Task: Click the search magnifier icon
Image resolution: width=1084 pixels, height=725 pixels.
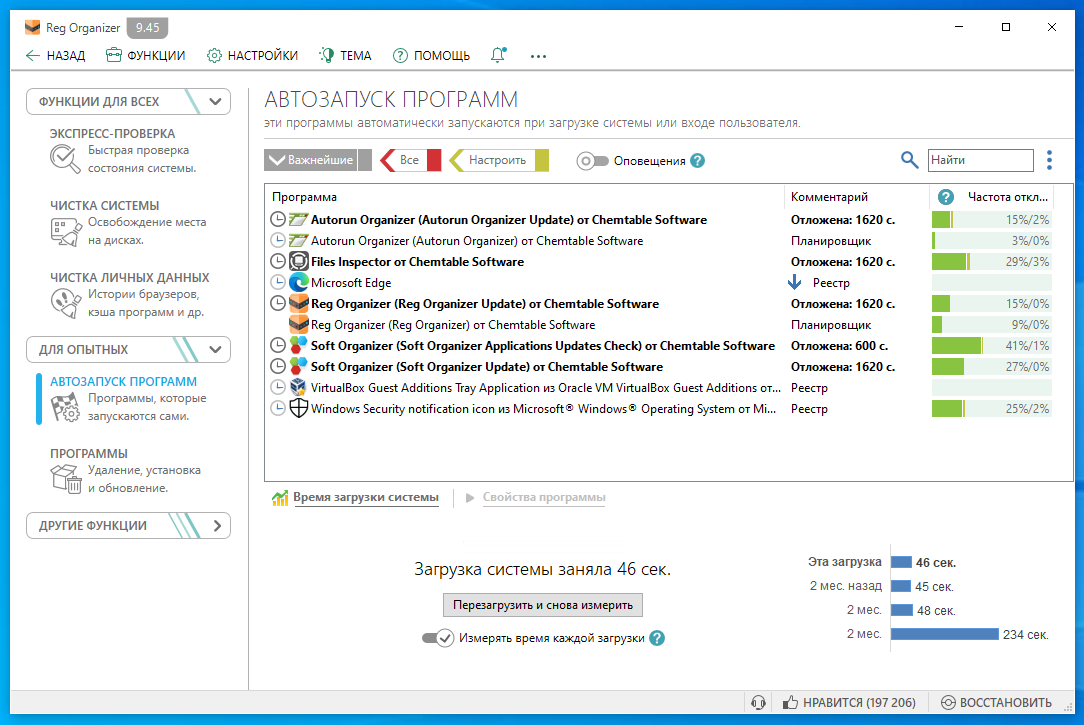Action: (909, 160)
